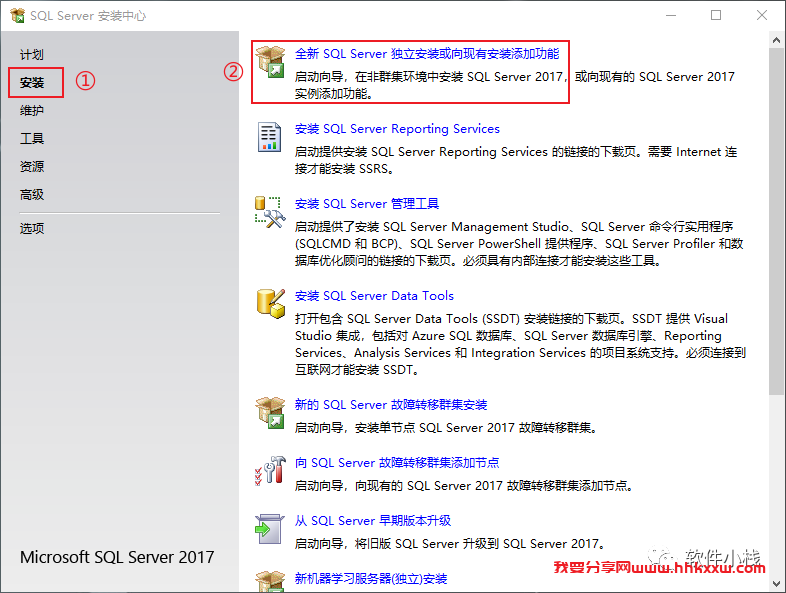Switch to the 维护 page

[x=32, y=110]
